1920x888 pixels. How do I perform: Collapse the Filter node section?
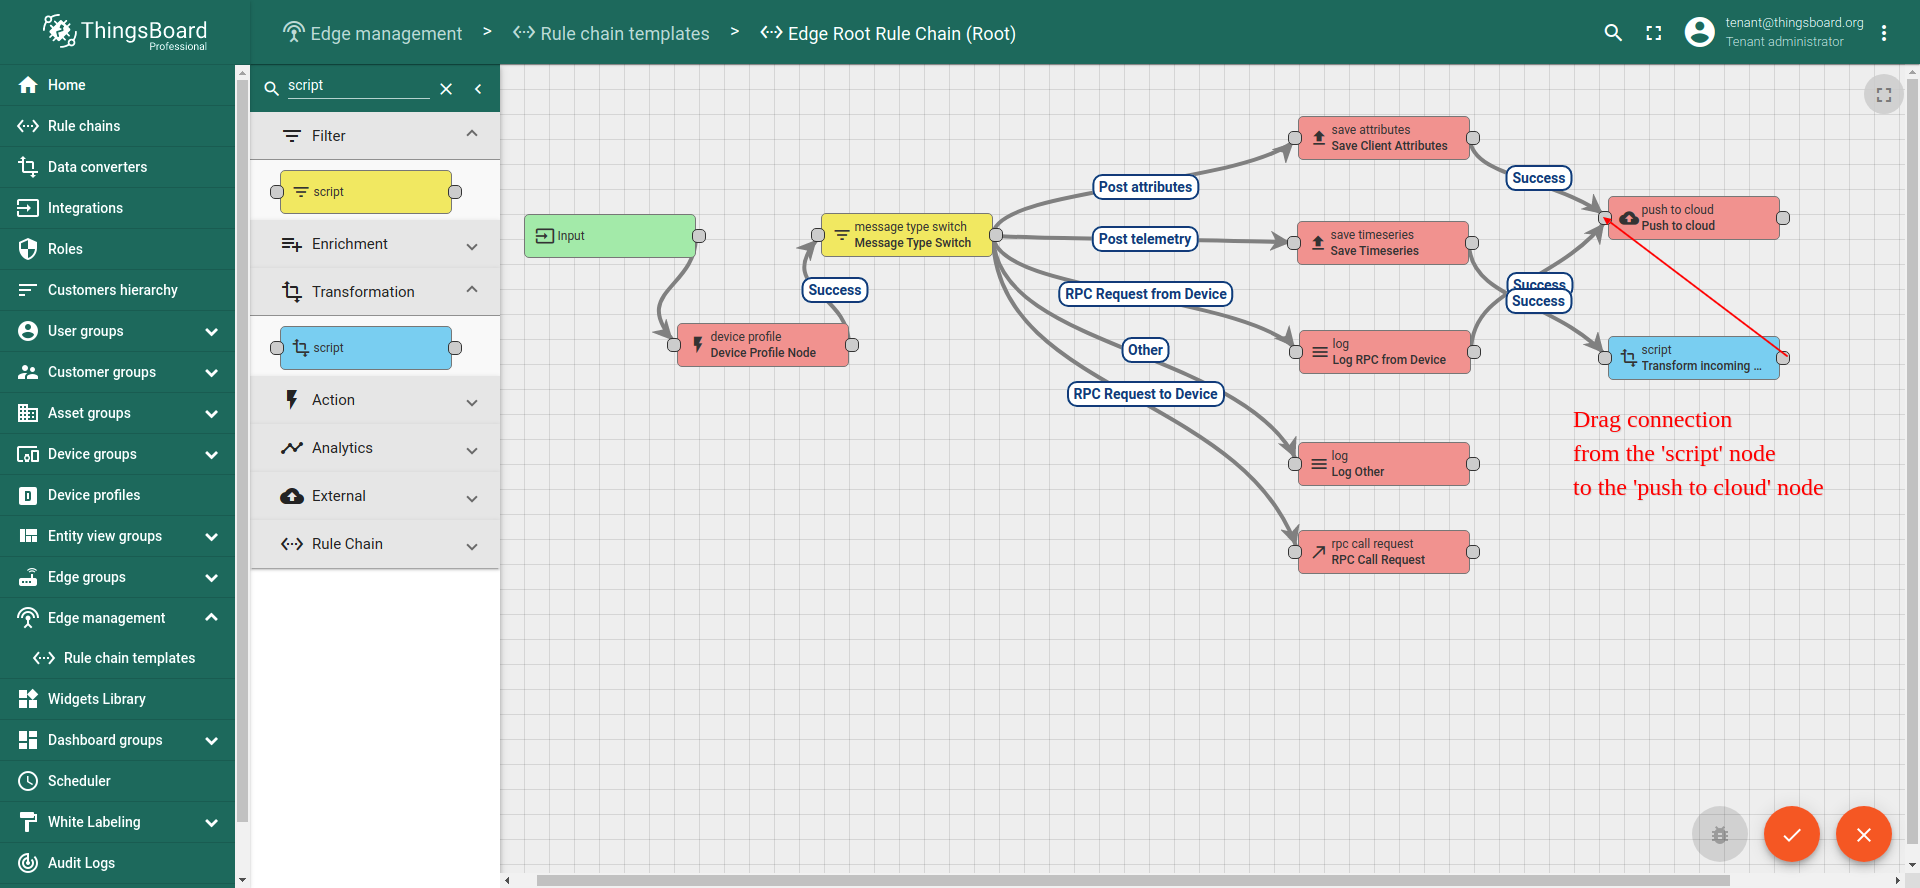tap(375, 136)
